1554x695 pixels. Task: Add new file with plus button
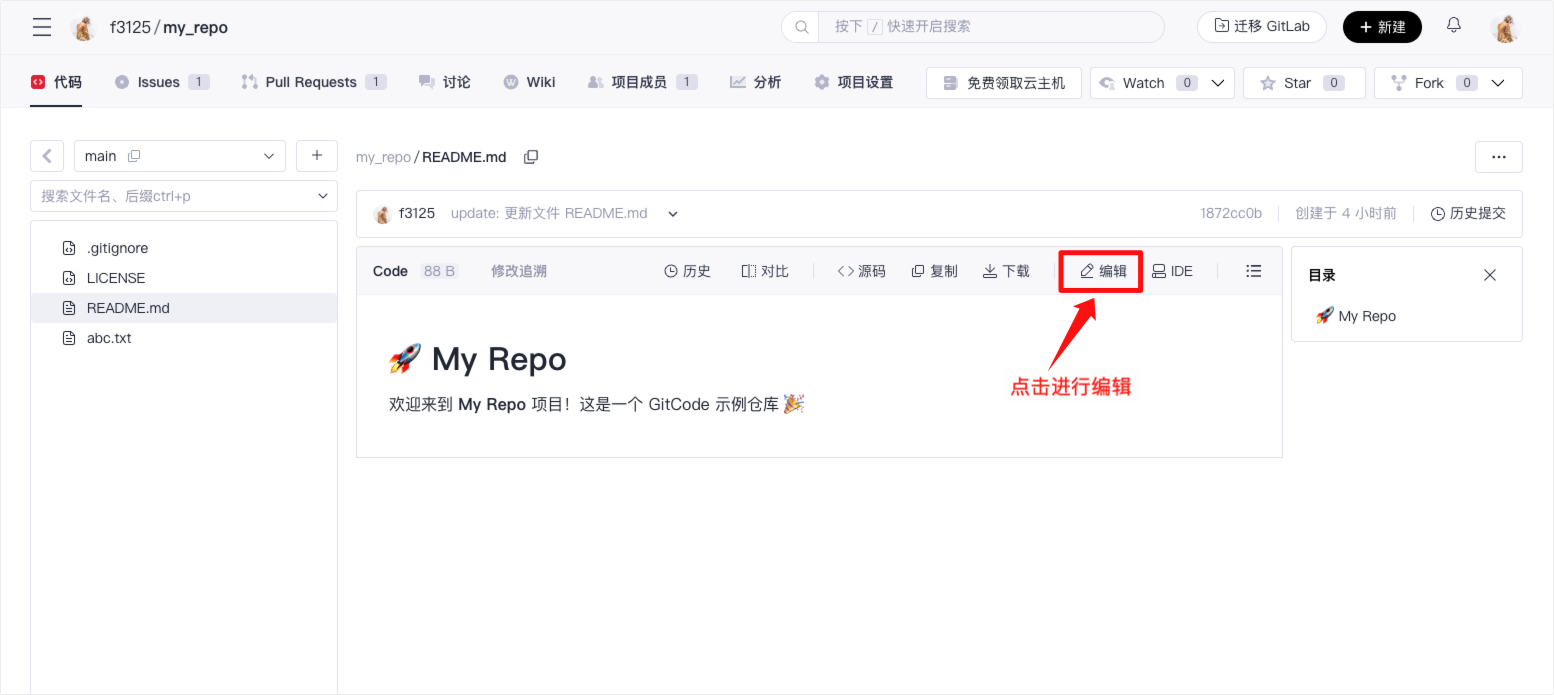point(317,156)
